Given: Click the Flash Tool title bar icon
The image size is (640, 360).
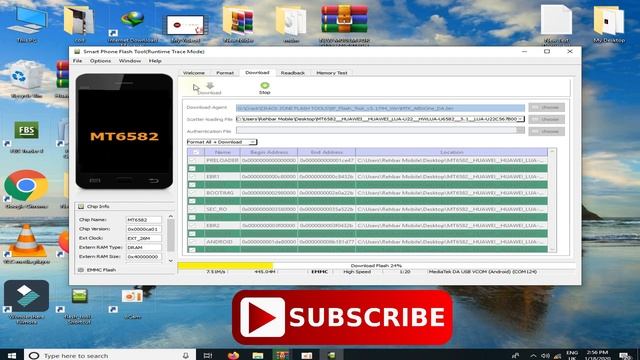Looking at the screenshot, I should coord(77,51).
